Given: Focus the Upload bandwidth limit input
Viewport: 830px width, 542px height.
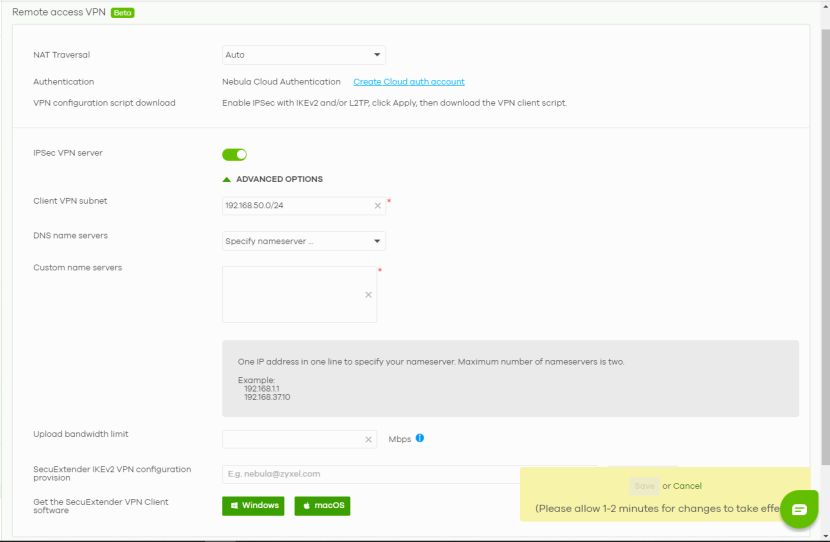Looking at the screenshot, I should click(x=292, y=439).
